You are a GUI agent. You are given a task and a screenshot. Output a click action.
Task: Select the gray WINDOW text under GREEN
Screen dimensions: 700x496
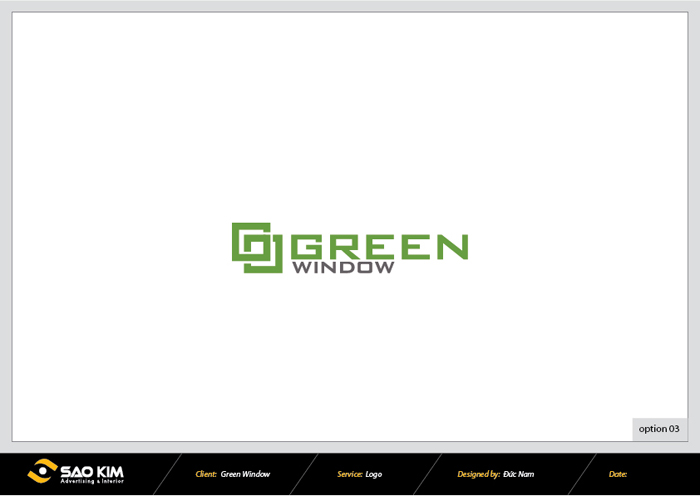(x=343, y=268)
